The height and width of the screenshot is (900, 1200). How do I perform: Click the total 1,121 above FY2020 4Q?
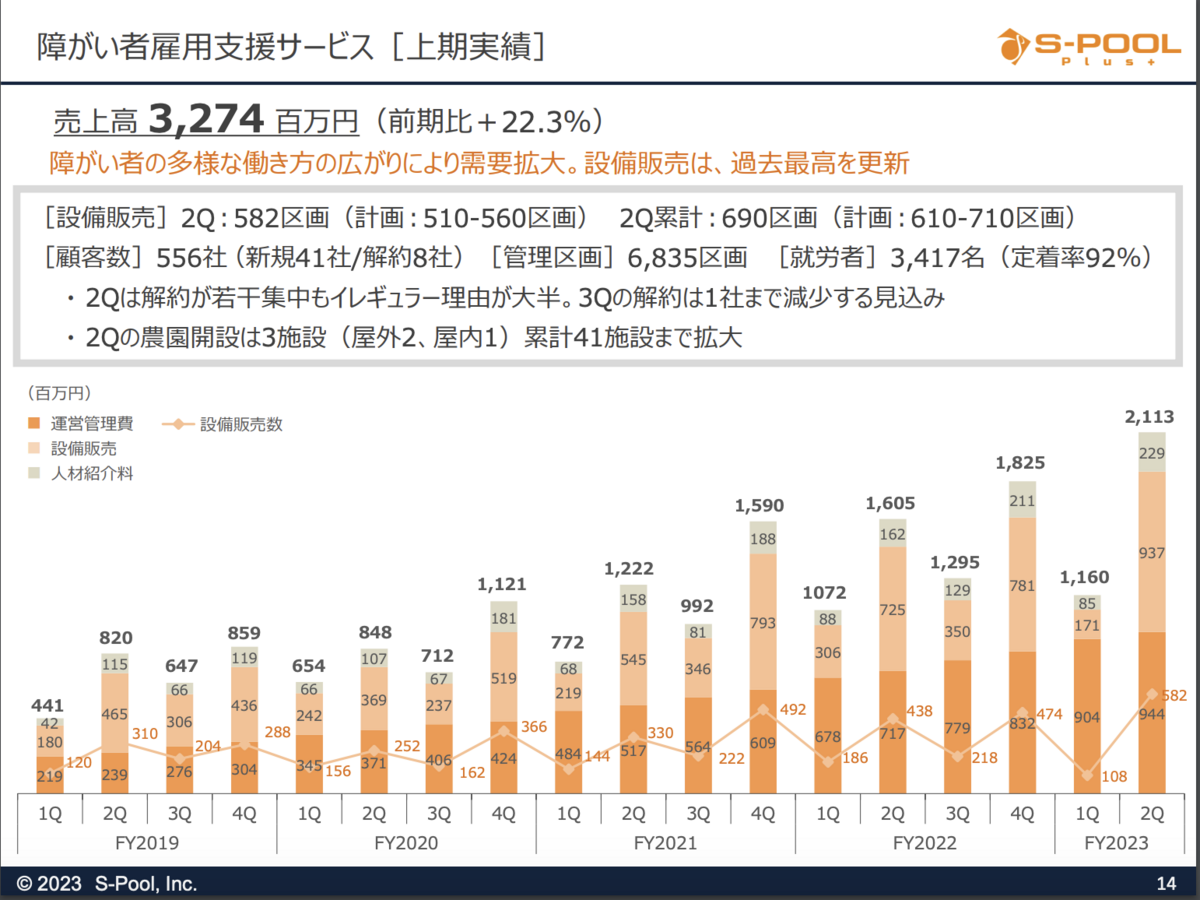pyautogui.click(x=503, y=584)
